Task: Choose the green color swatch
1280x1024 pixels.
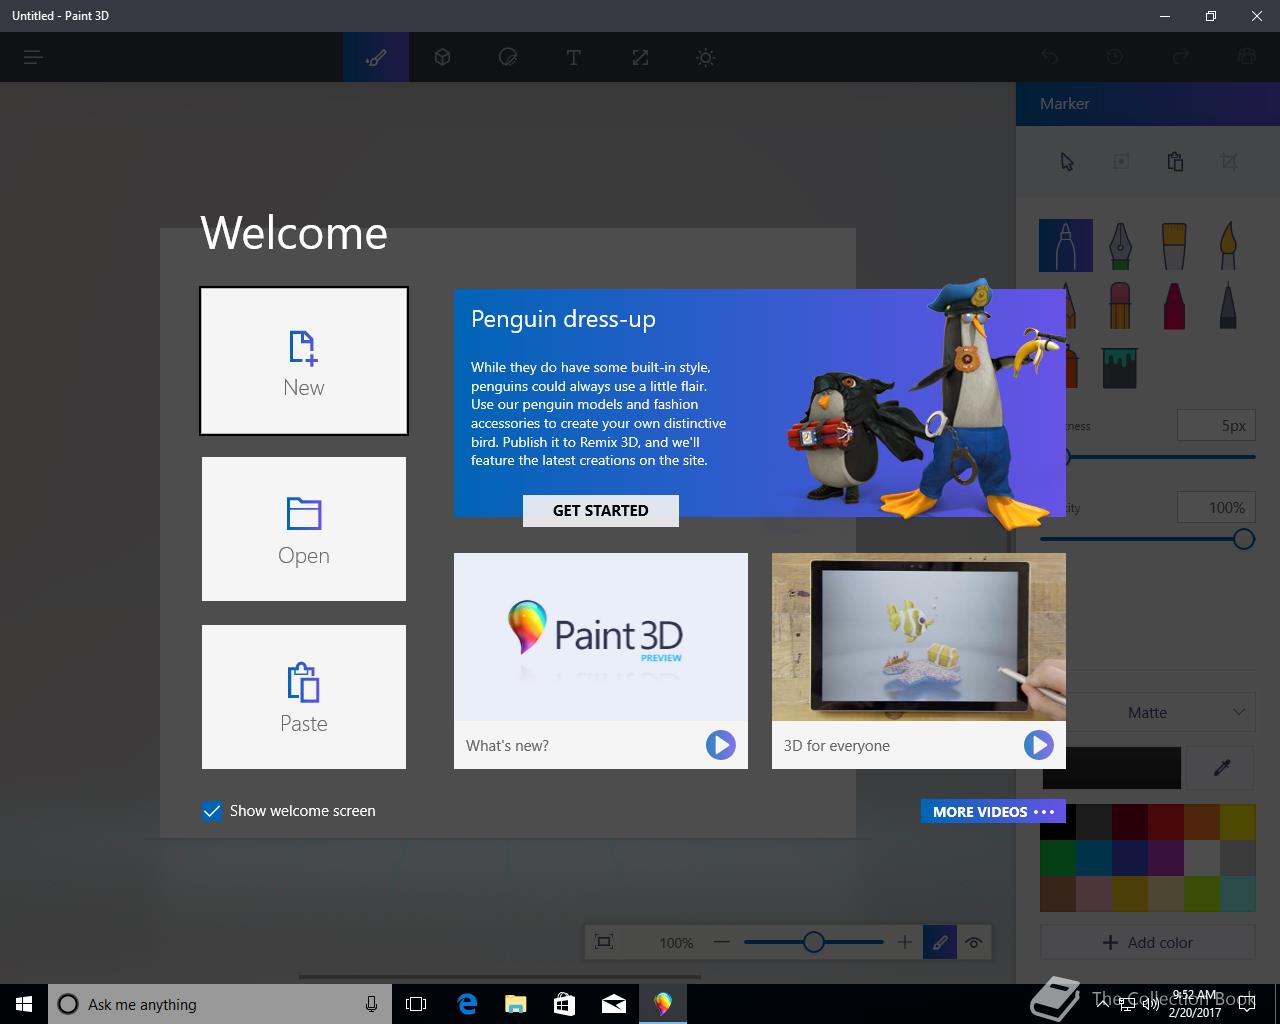Action: click(1058, 858)
